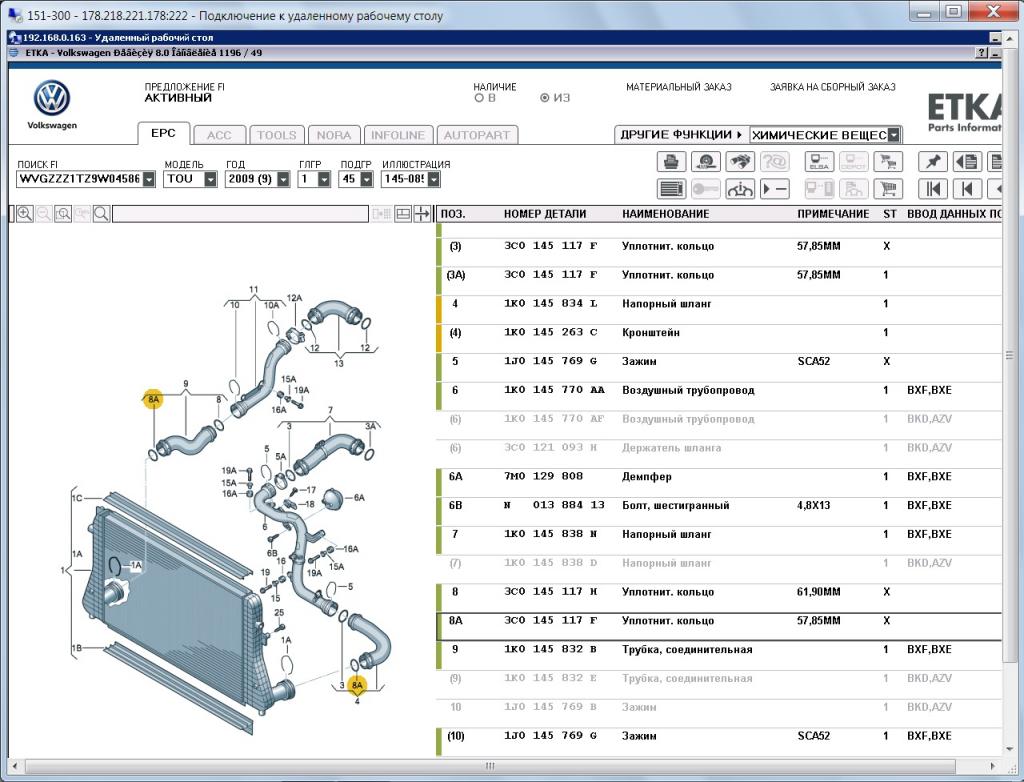1024x782 pixels.
Task: Click yellow 8A callout near part 4
Action: click(357, 685)
